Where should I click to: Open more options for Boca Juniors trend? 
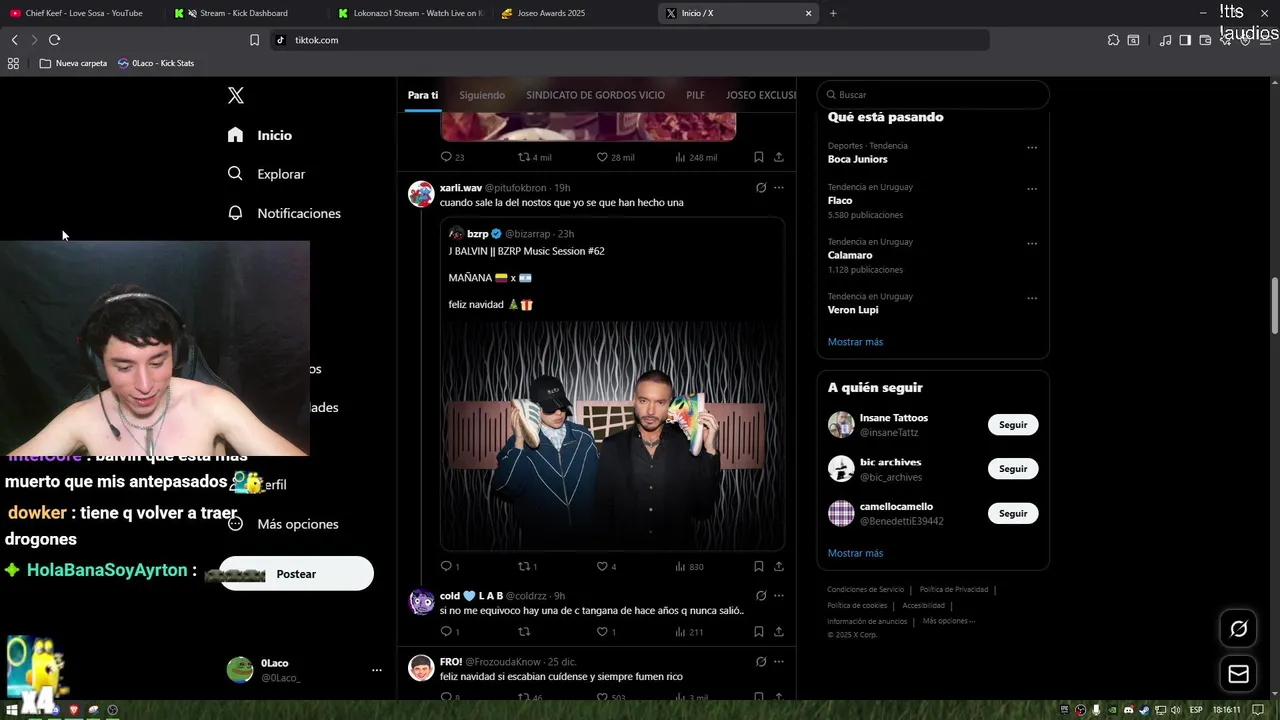click(1032, 148)
